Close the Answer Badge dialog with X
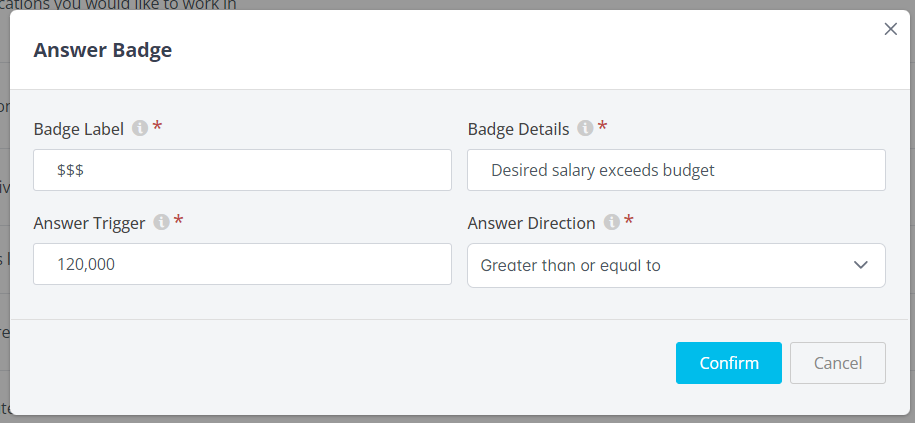Image resolution: width=915 pixels, height=423 pixels. [x=891, y=29]
